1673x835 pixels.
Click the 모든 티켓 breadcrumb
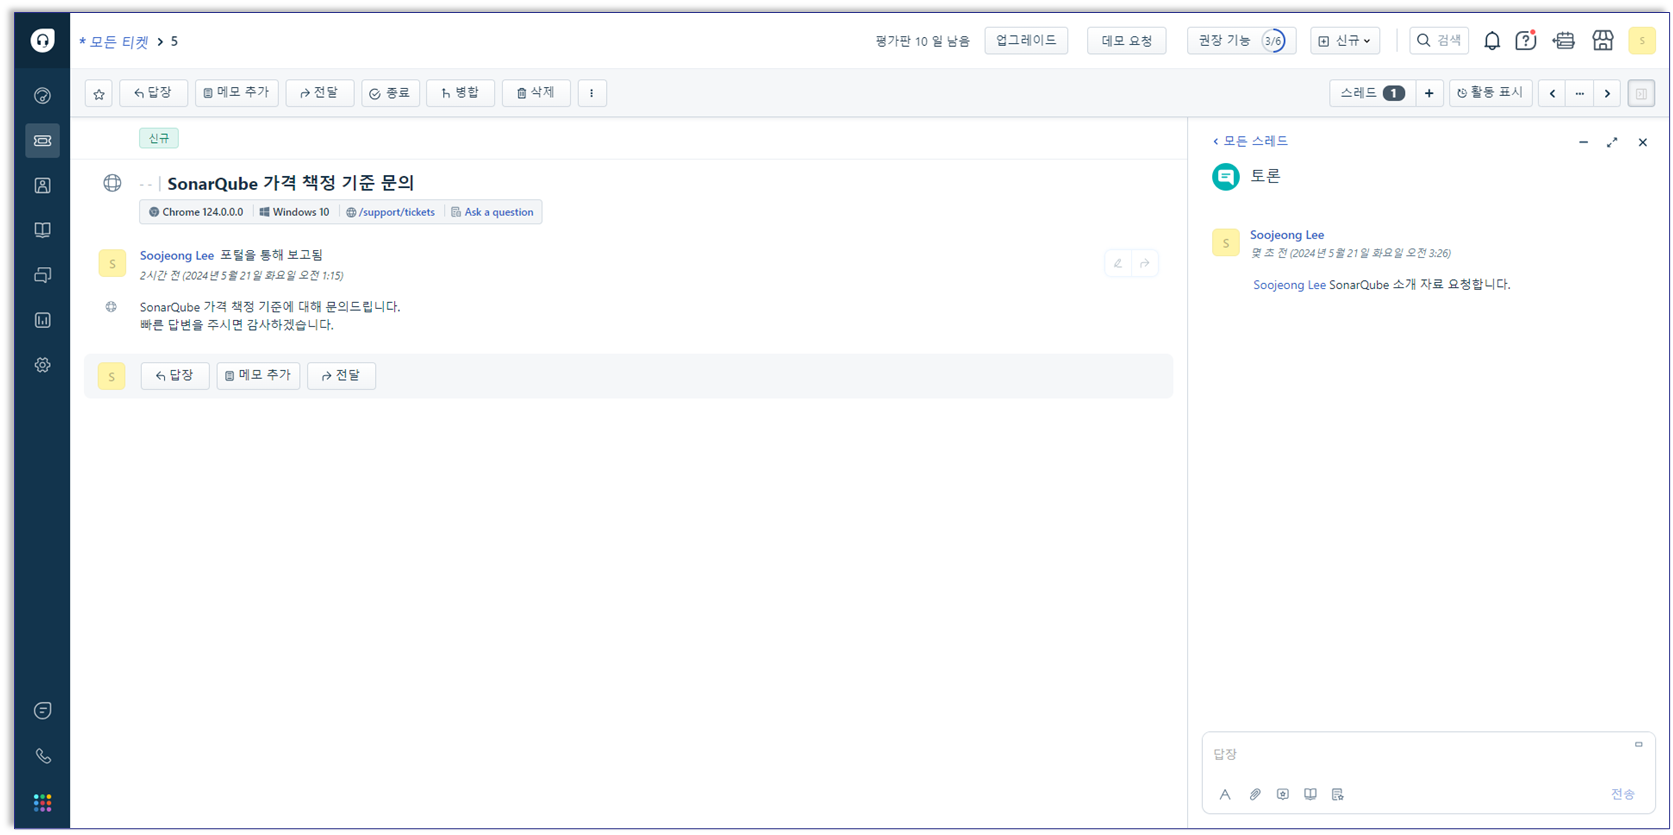tap(115, 42)
